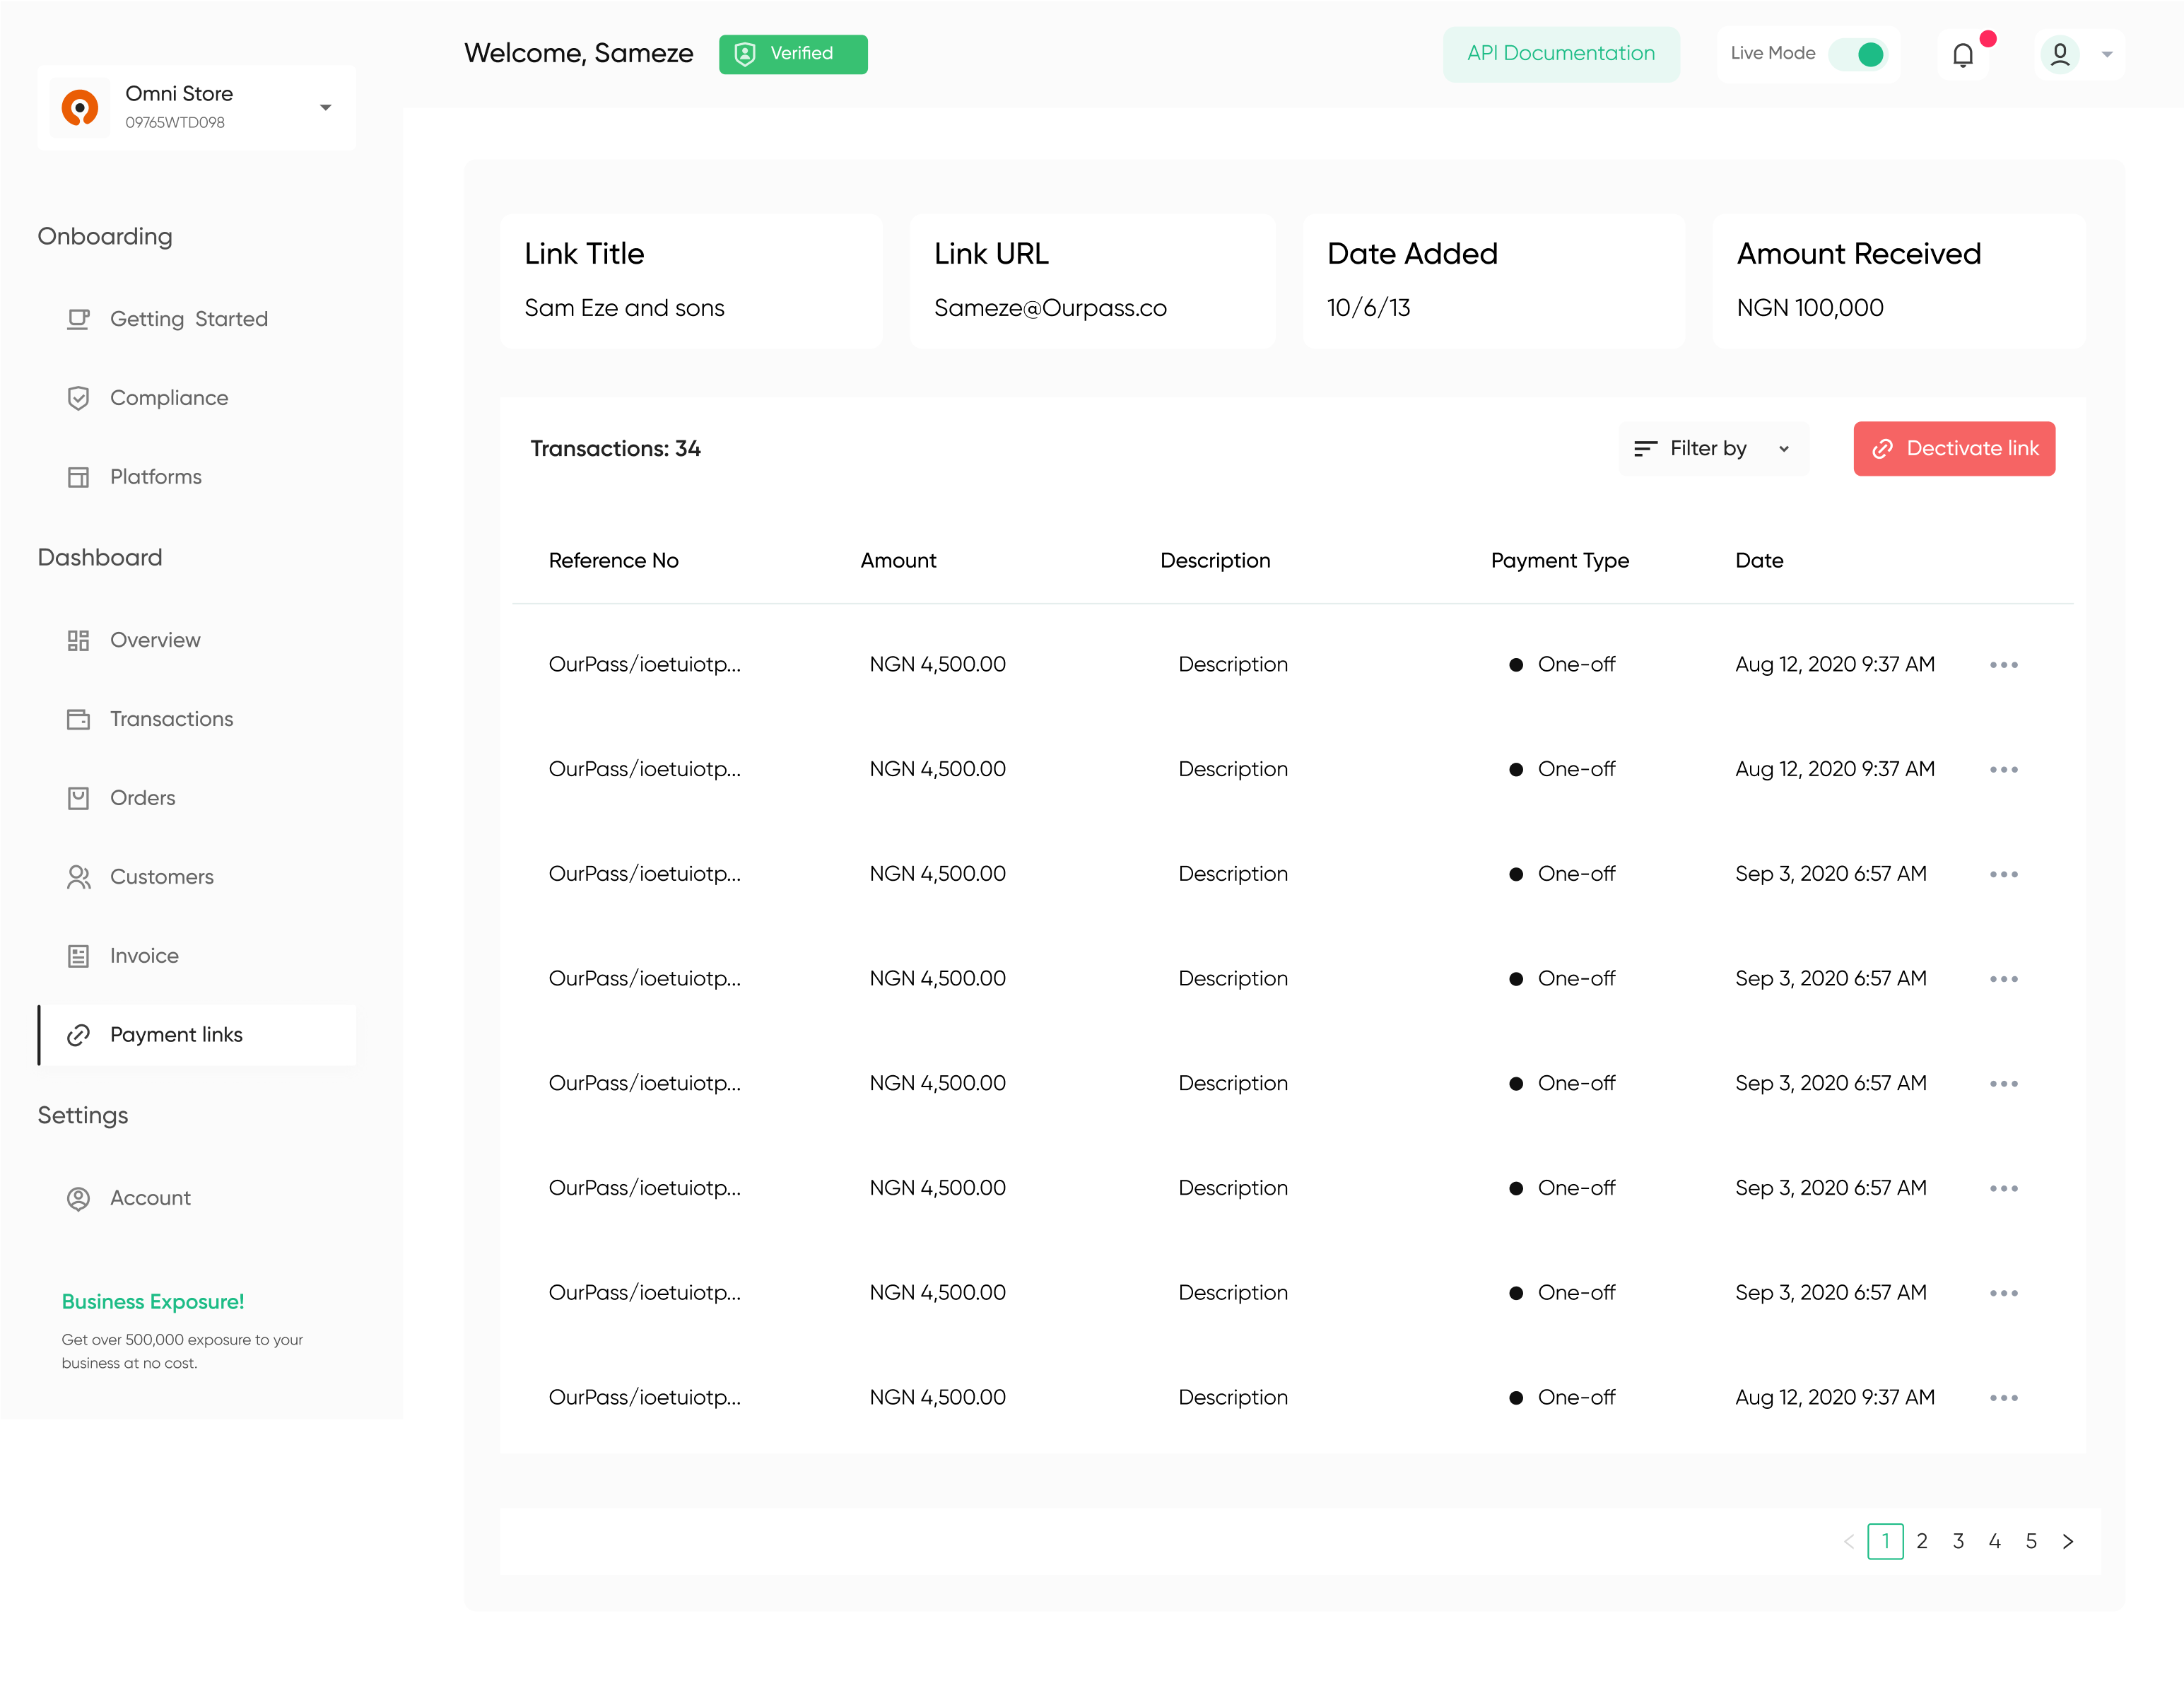The image size is (2184, 1681).
Task: Click the Account user-circle icon
Action: [x=78, y=1198]
